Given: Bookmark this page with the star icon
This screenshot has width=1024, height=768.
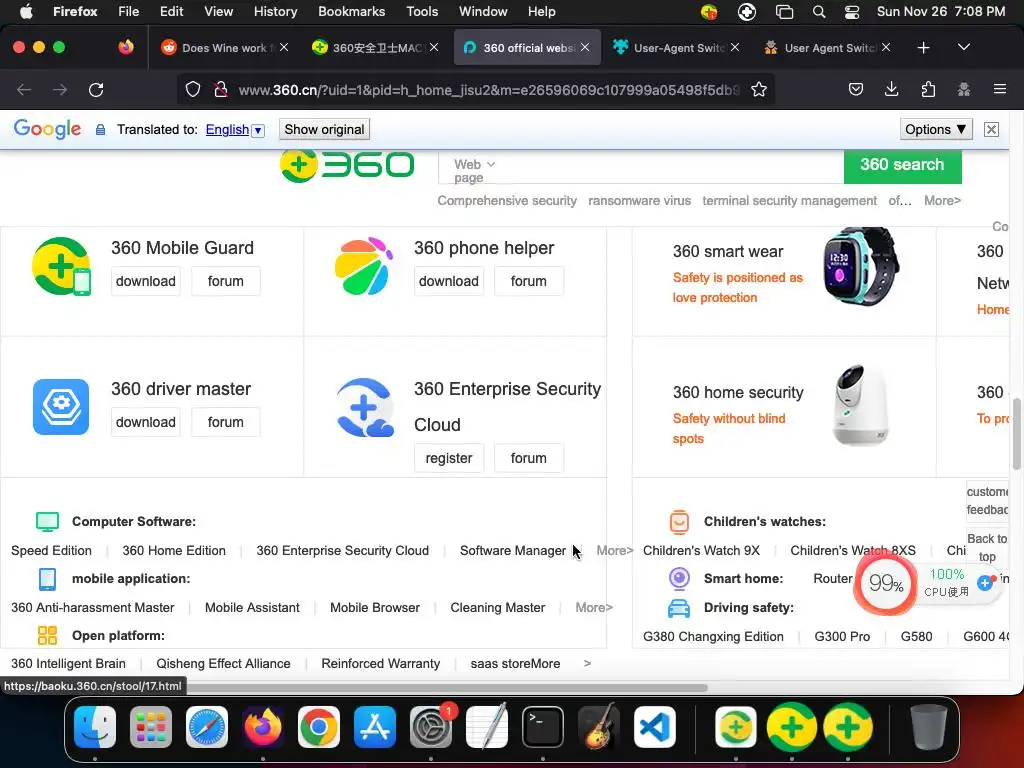Looking at the screenshot, I should pyautogui.click(x=758, y=89).
